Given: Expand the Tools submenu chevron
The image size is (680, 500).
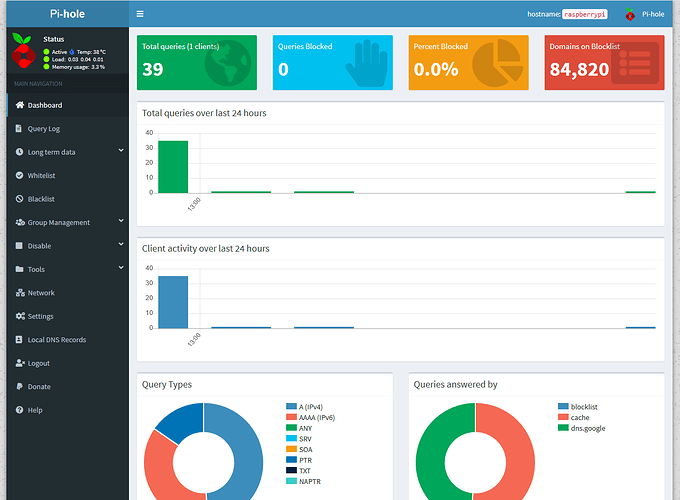Looking at the screenshot, I should tap(121, 268).
